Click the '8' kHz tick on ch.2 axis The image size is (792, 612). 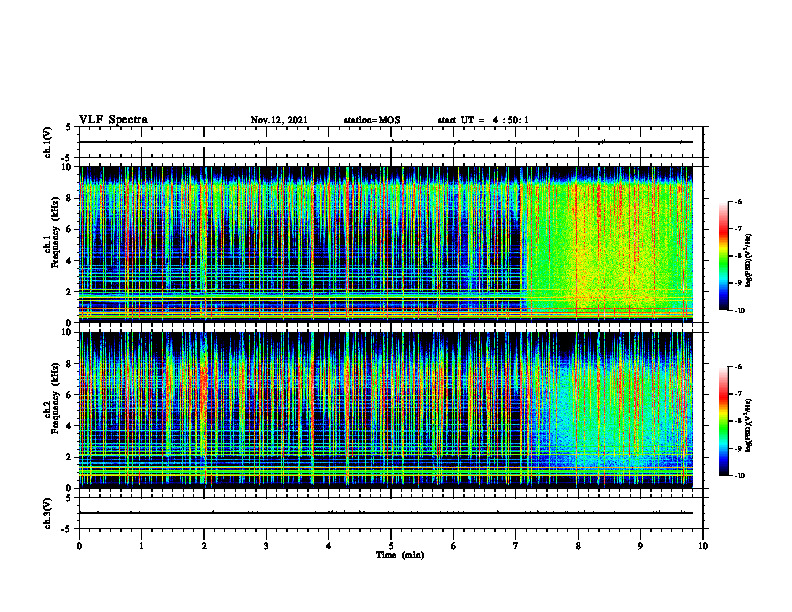70,364
